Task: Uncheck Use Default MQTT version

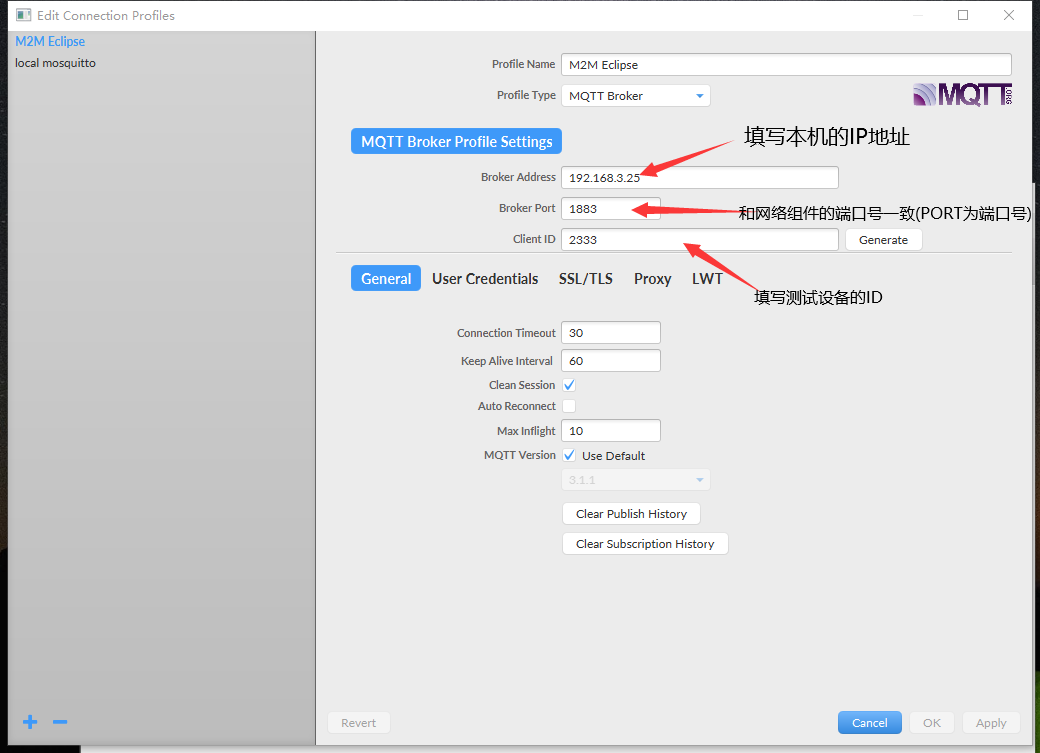Action: (x=569, y=455)
